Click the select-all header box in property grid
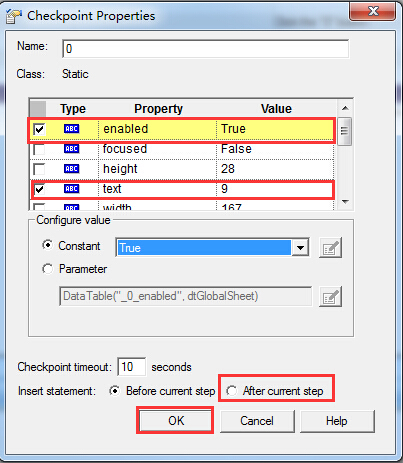 point(38,109)
